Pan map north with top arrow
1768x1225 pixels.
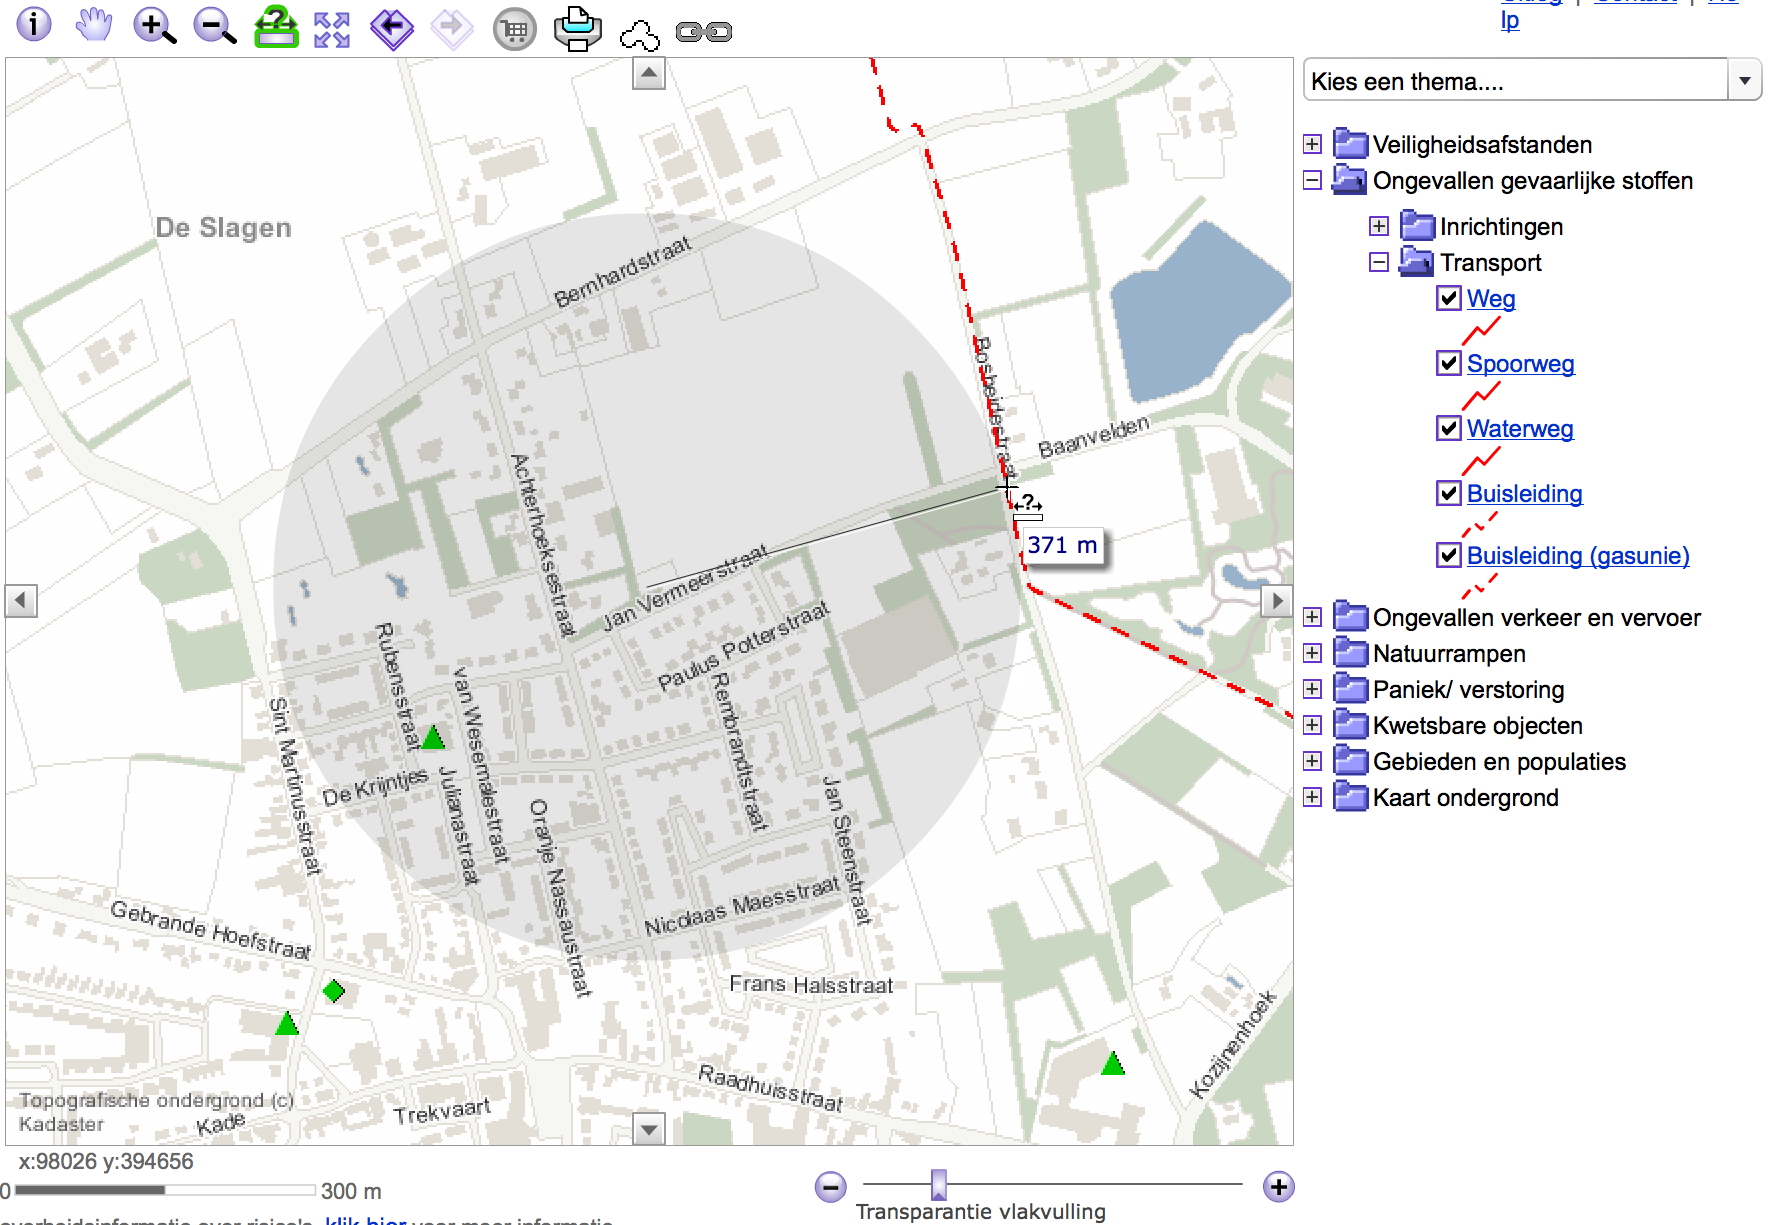[649, 73]
